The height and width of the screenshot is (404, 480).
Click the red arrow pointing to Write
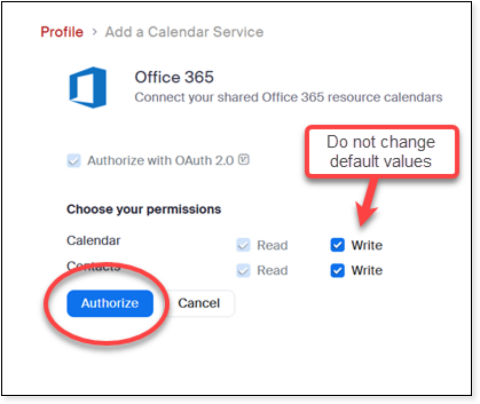click(367, 203)
